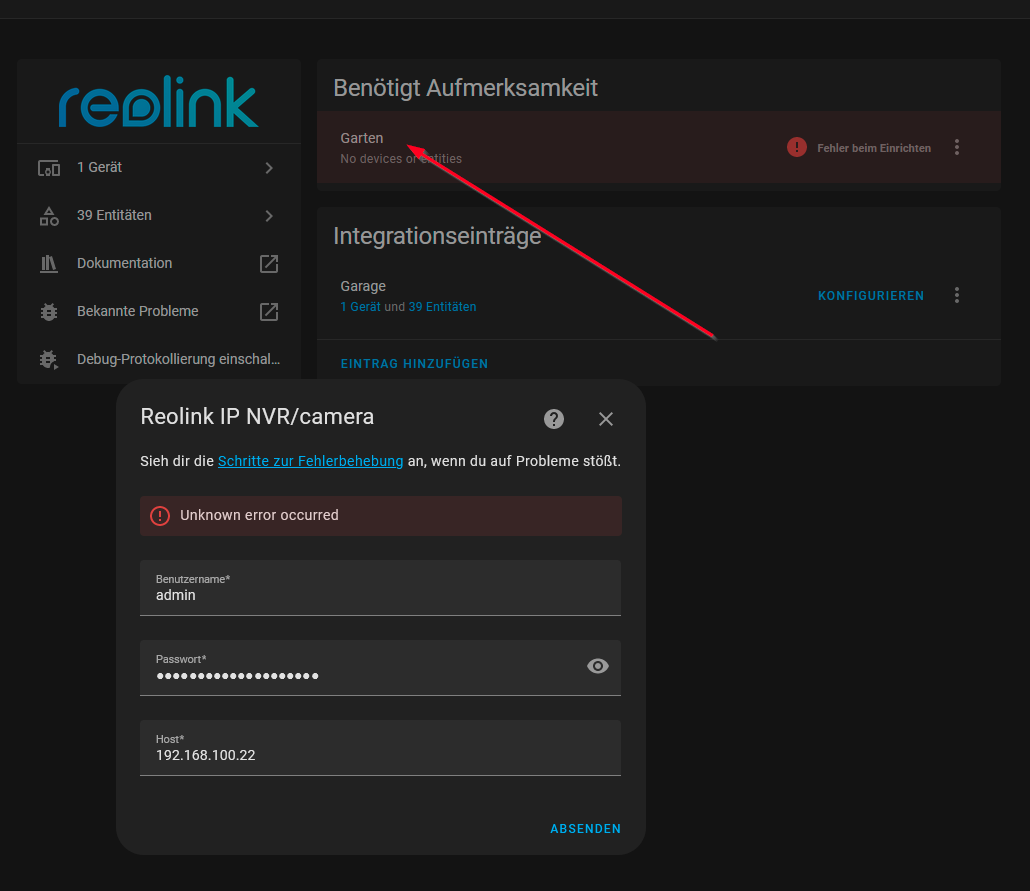1030x891 pixels.
Task: Open the Garten three-dot menu
Action: tap(957, 146)
